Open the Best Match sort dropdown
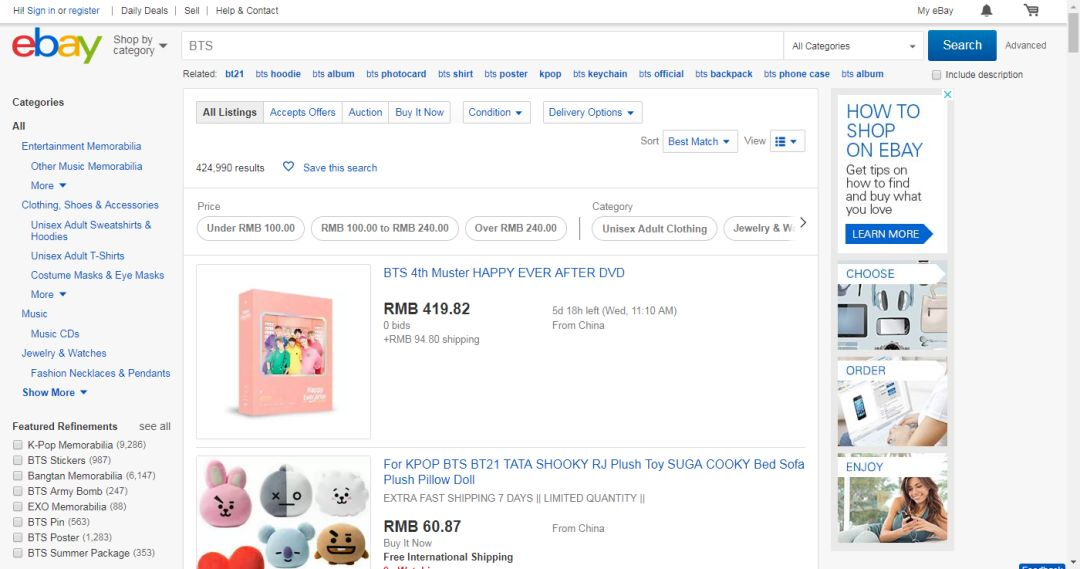Screen dimensions: 1080x569 (700, 142)
